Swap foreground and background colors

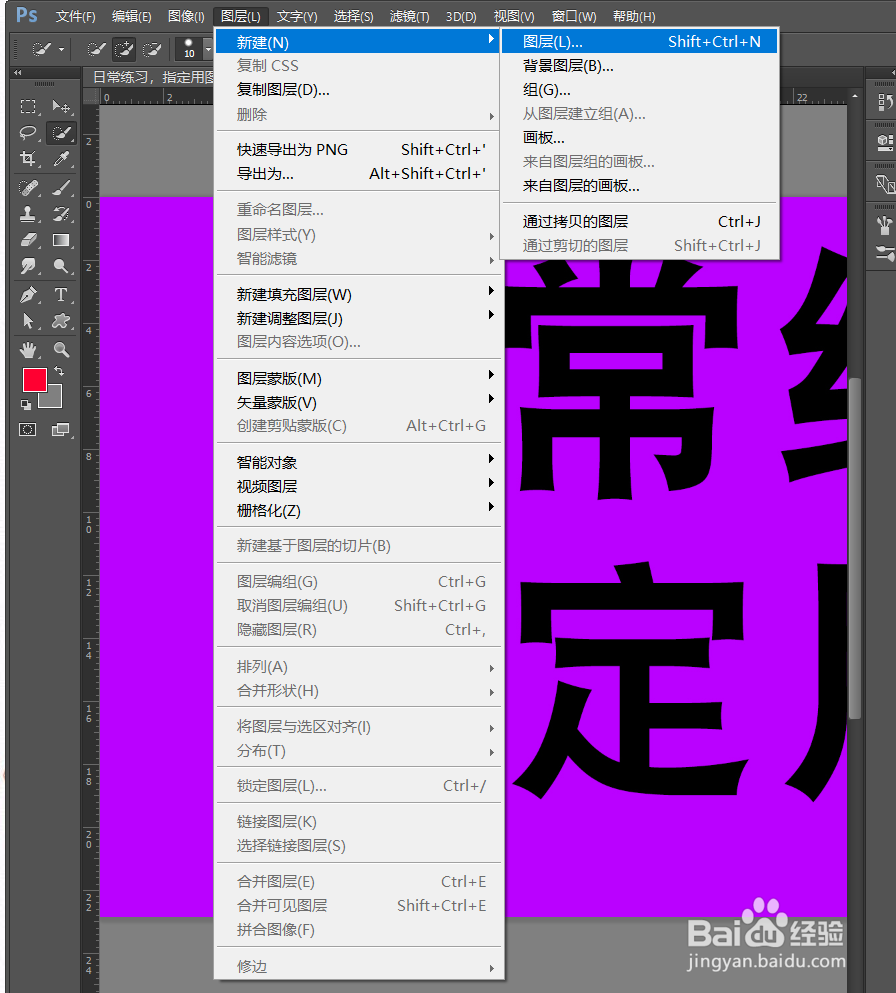tap(59, 371)
